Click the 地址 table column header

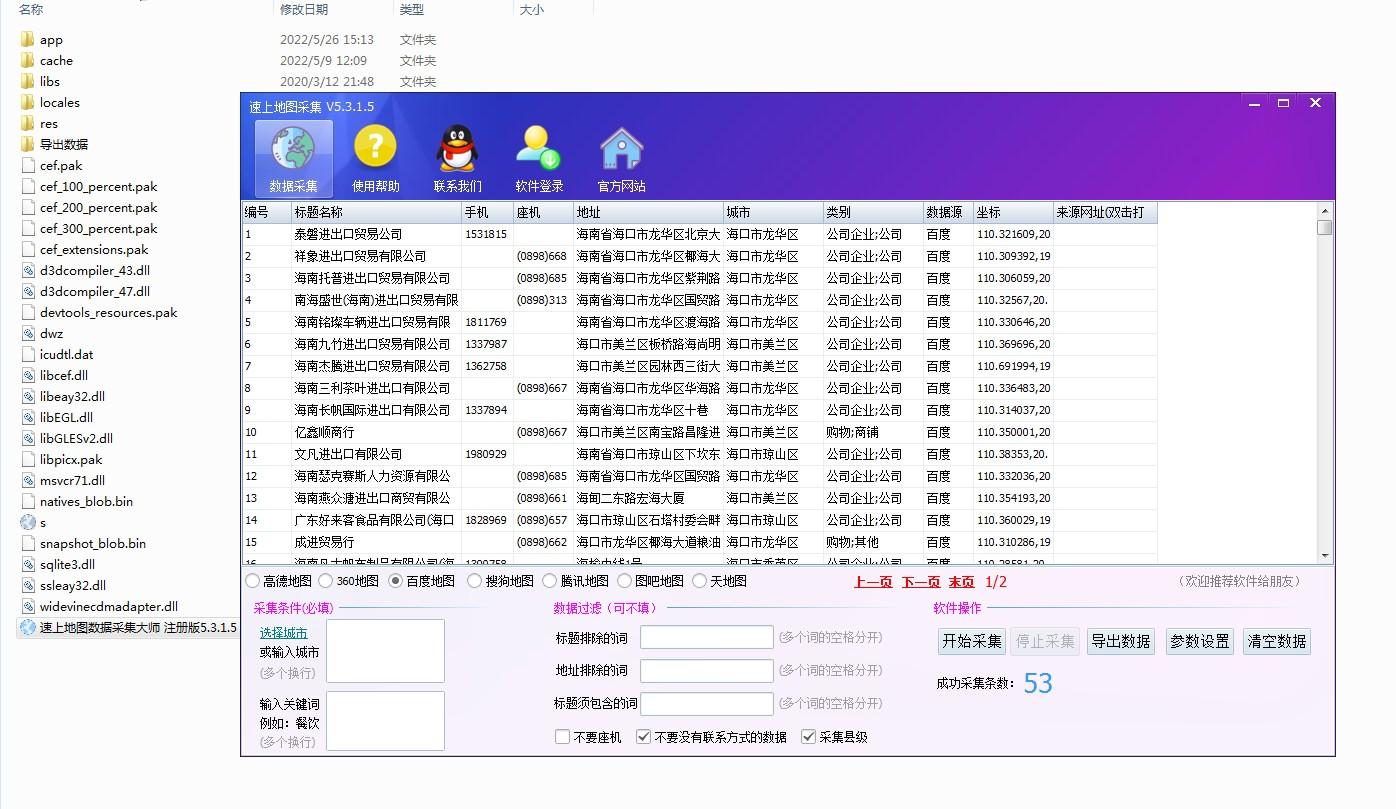click(648, 213)
